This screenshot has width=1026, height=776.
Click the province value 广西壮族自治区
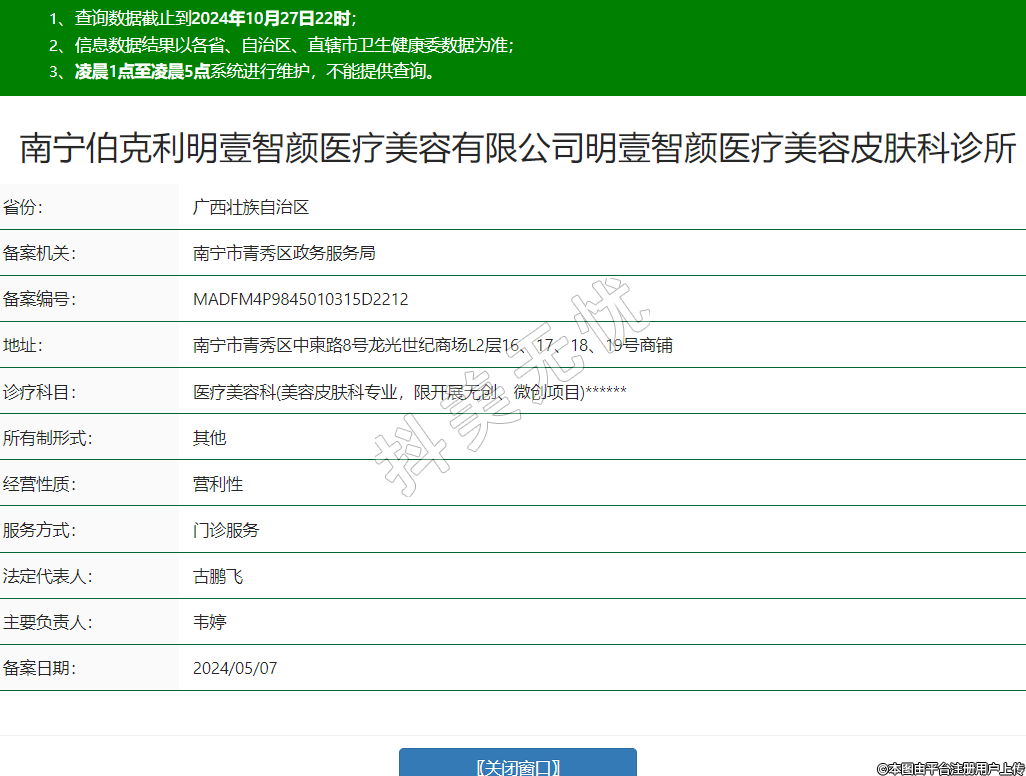coord(251,207)
